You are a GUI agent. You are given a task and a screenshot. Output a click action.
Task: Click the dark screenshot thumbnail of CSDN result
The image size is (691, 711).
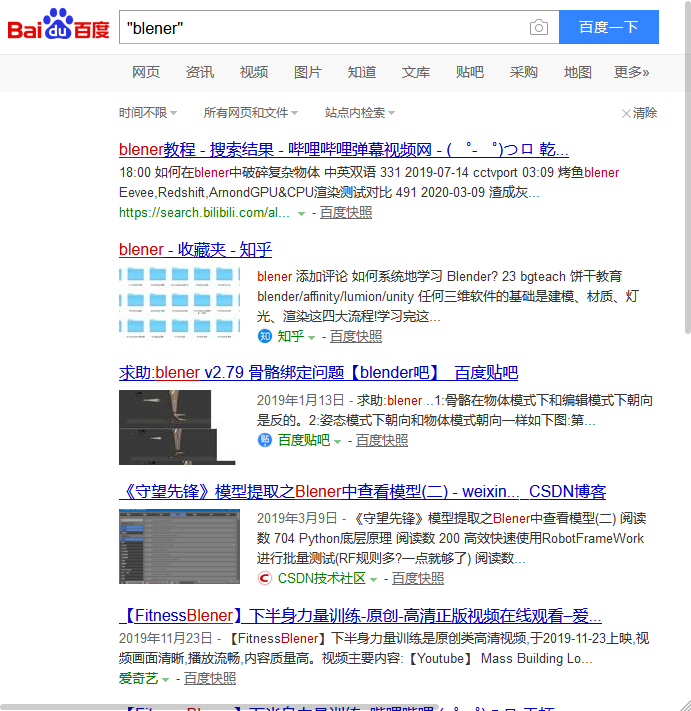180,546
